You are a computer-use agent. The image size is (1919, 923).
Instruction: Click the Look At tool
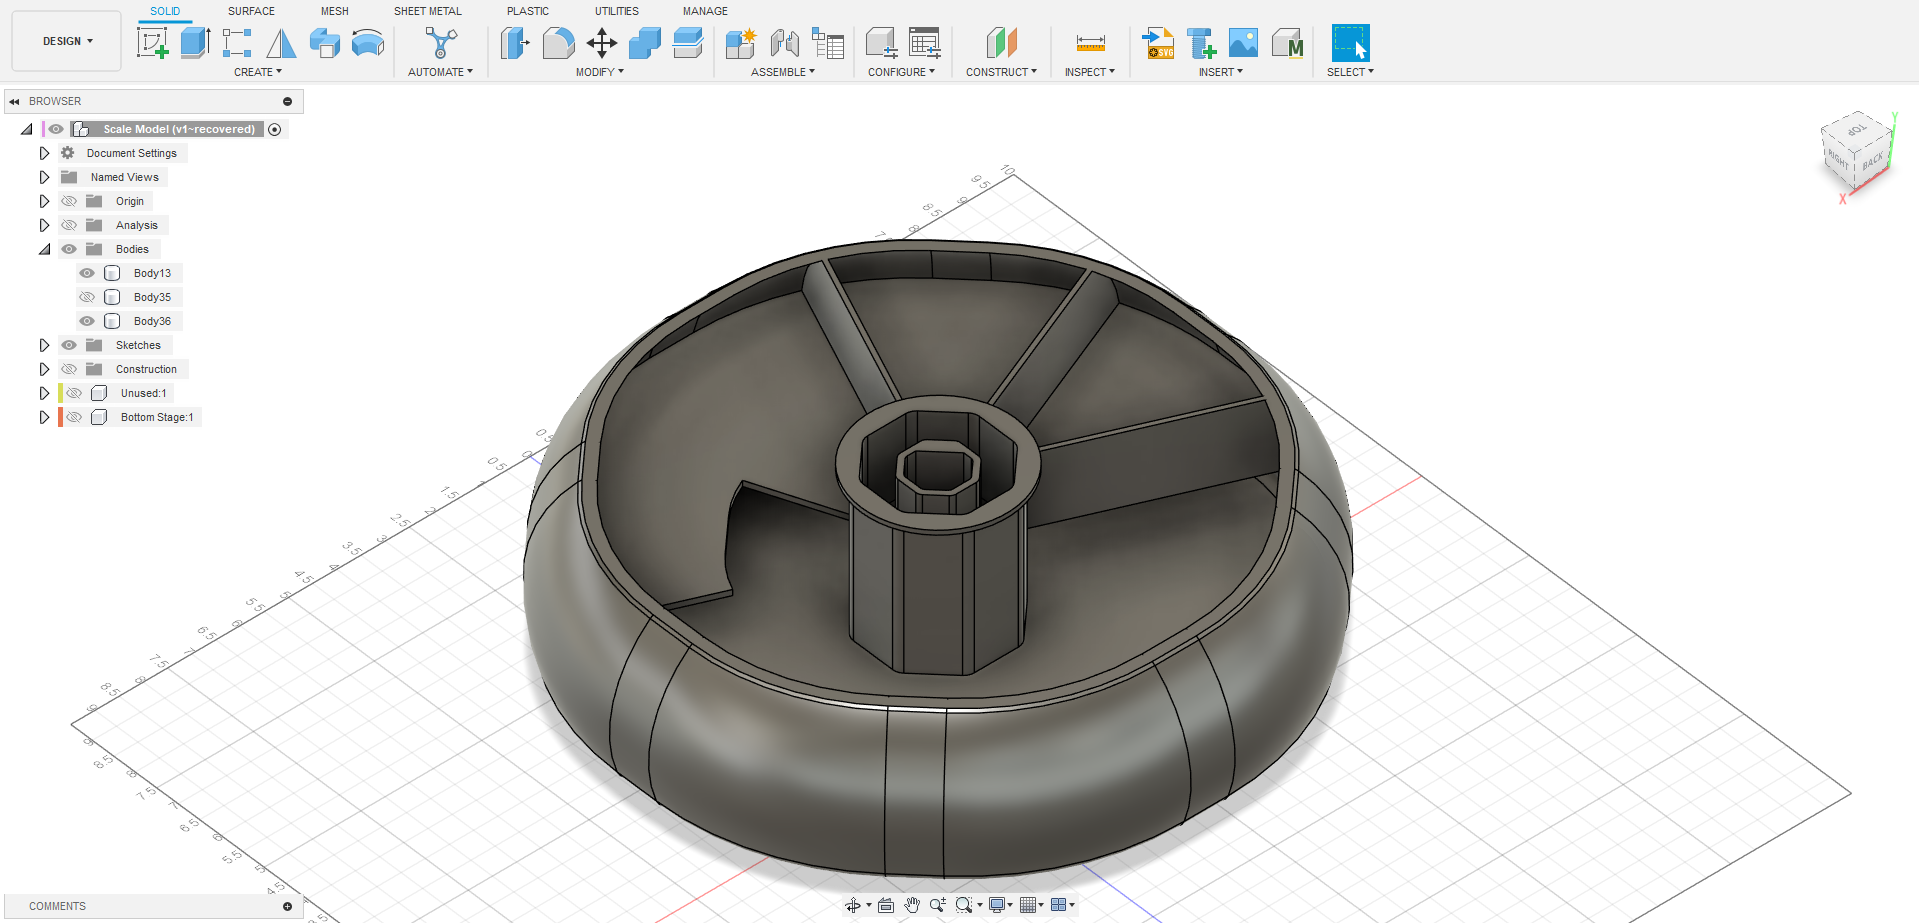(x=886, y=905)
